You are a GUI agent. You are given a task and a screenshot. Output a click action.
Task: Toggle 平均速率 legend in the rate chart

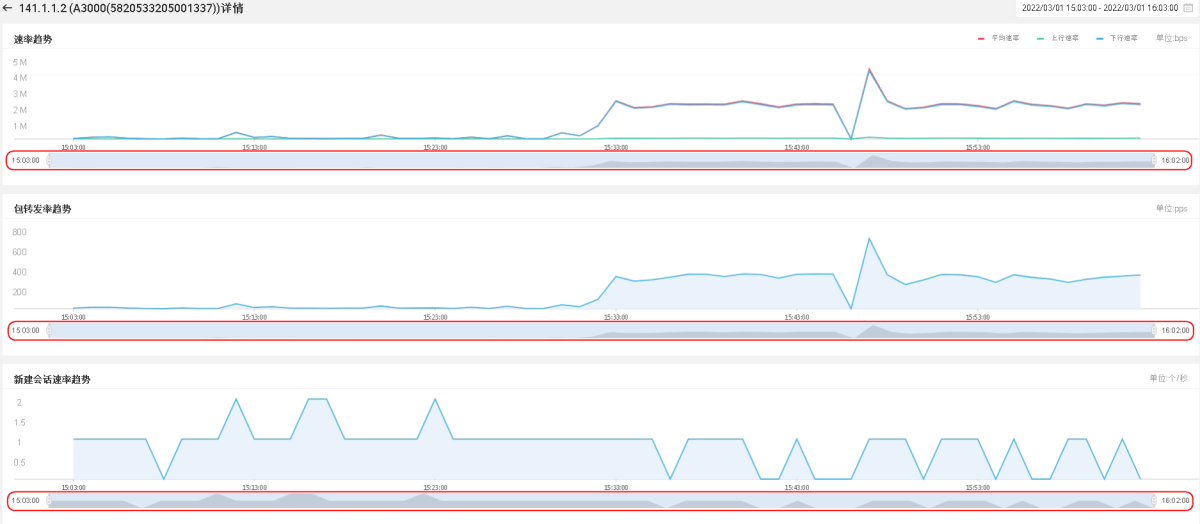click(x=1004, y=38)
